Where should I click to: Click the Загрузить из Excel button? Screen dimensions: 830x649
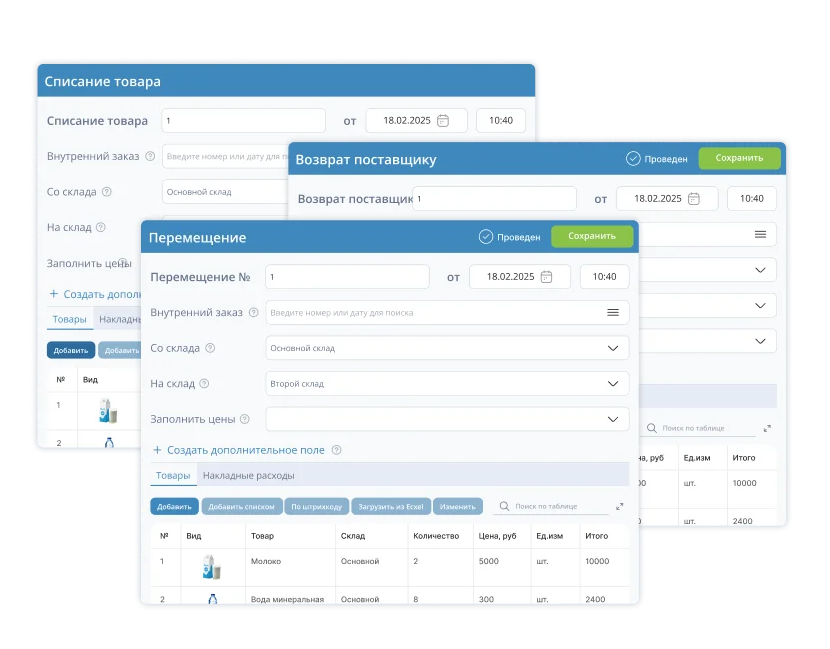(x=390, y=507)
